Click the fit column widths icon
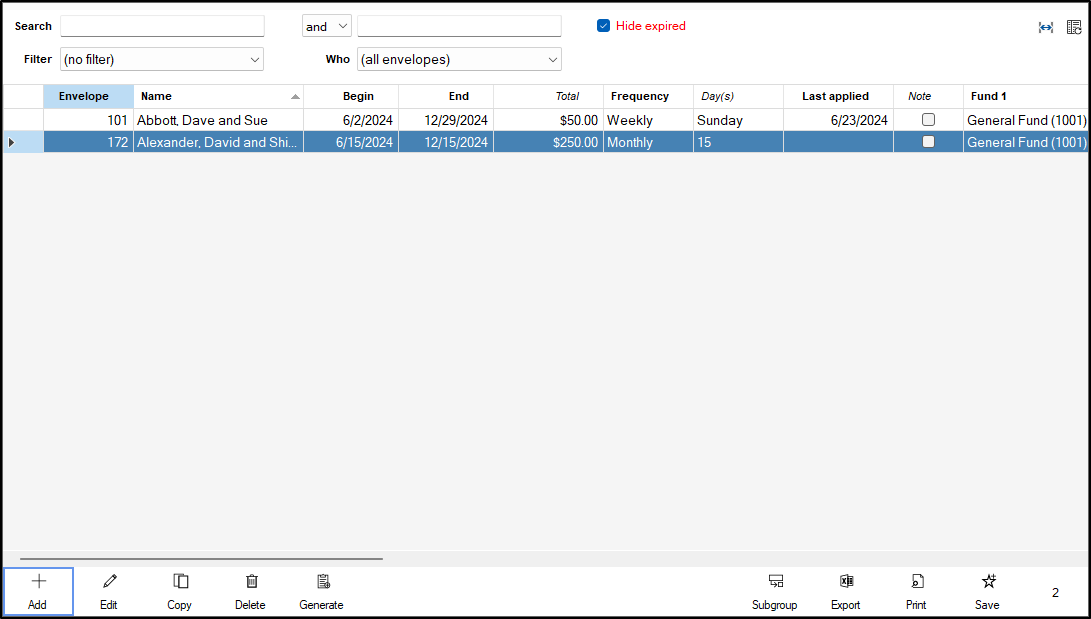The image size is (1091, 619). pos(1046,27)
